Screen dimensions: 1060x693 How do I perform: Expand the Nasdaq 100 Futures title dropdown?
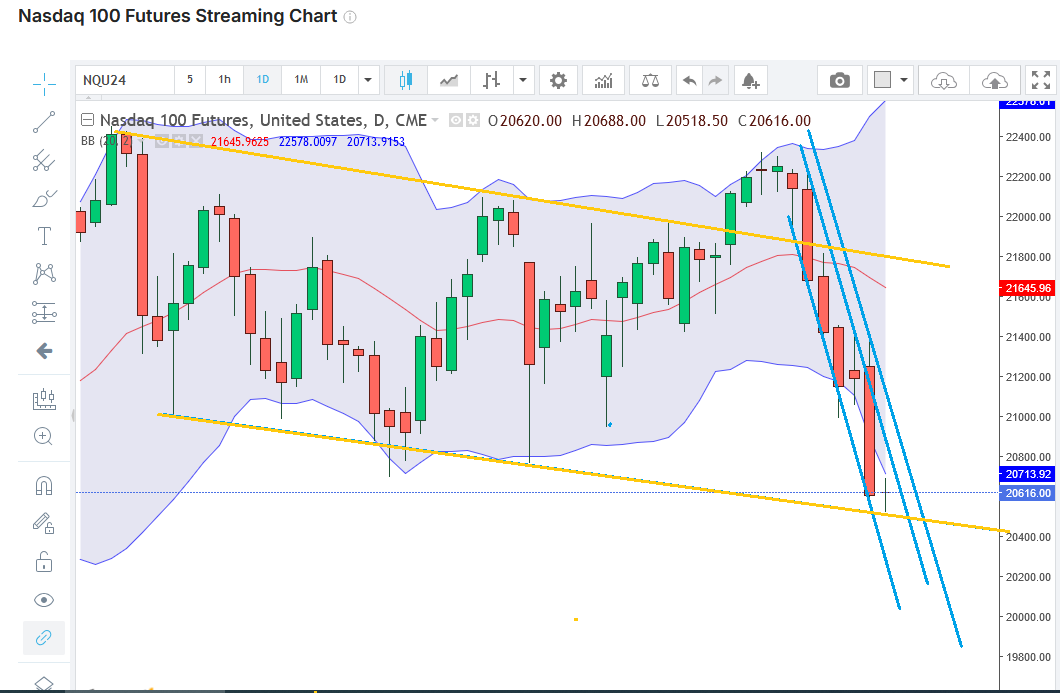coord(435,120)
